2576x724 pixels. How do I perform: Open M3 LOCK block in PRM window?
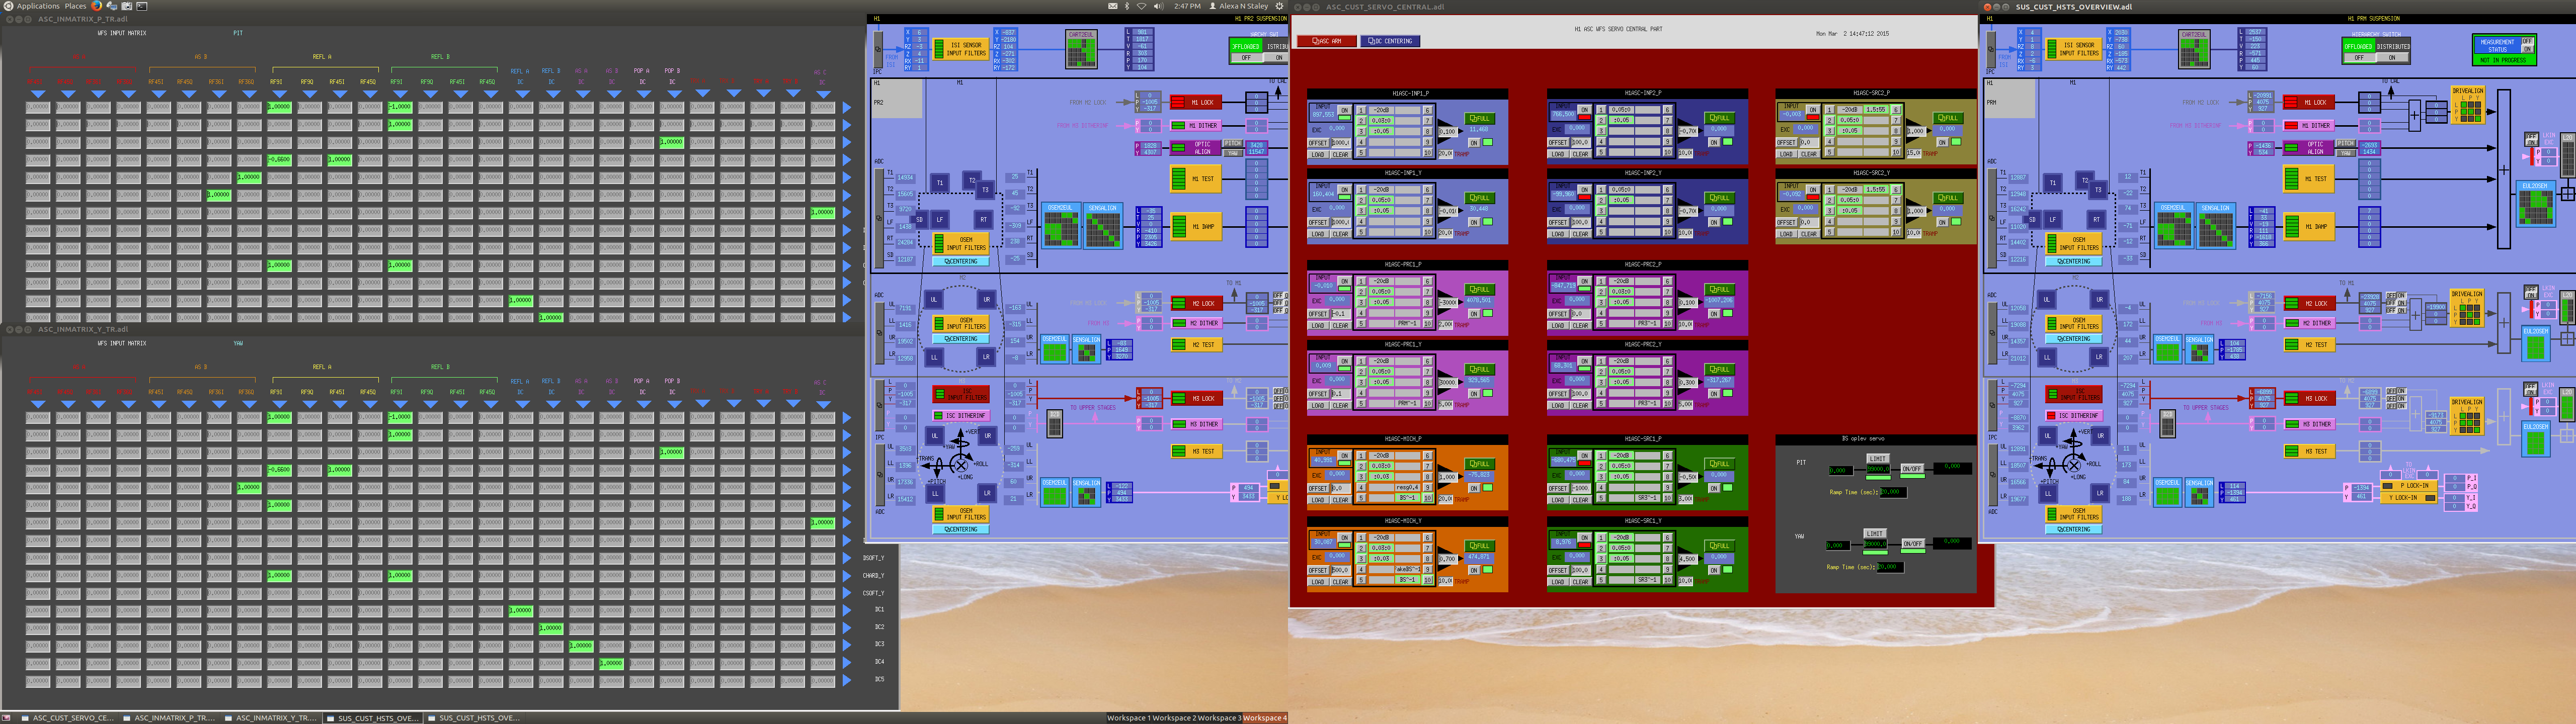coord(2310,398)
